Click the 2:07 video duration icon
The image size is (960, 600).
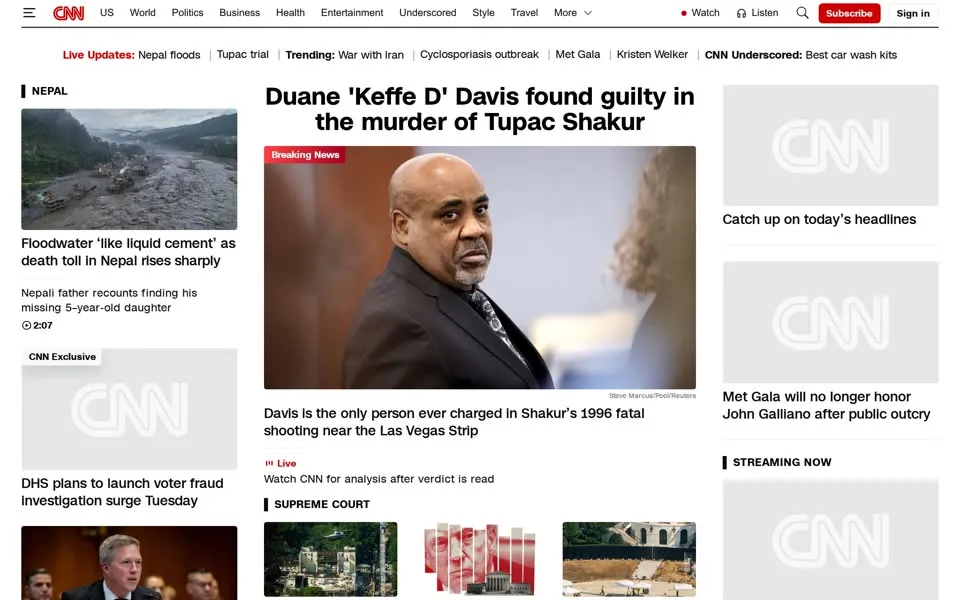(26, 326)
